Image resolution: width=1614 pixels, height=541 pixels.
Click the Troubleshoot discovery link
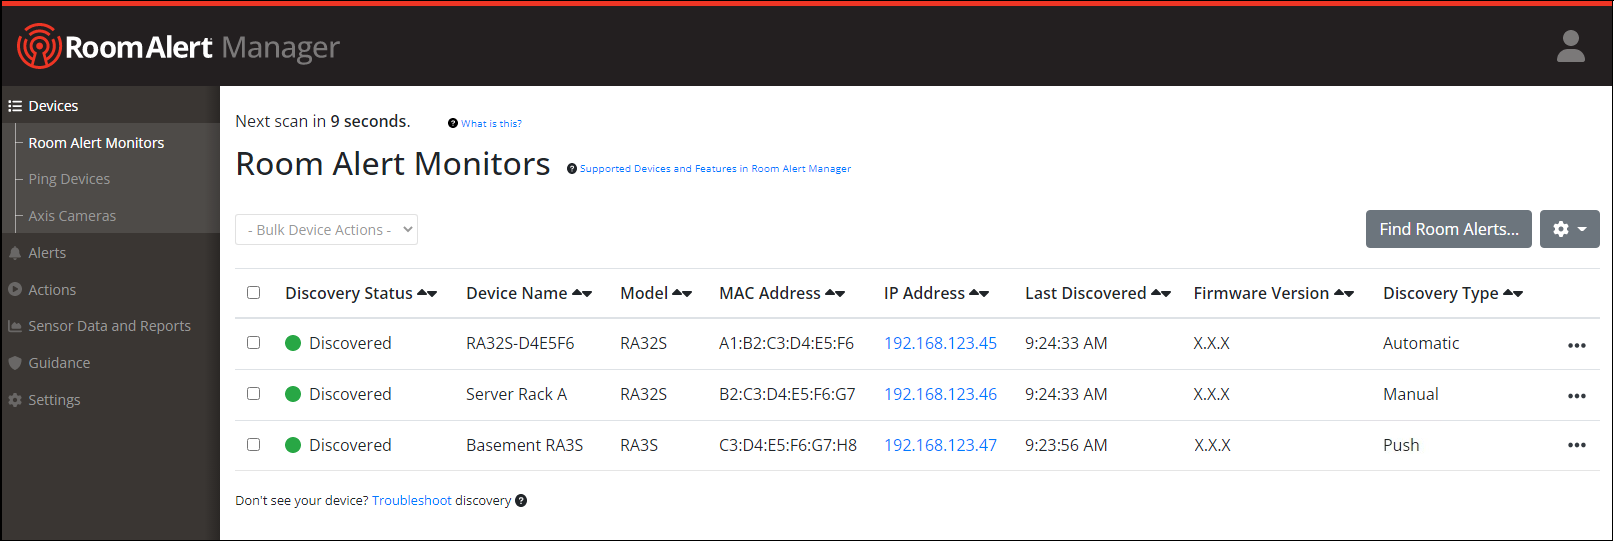coord(411,501)
